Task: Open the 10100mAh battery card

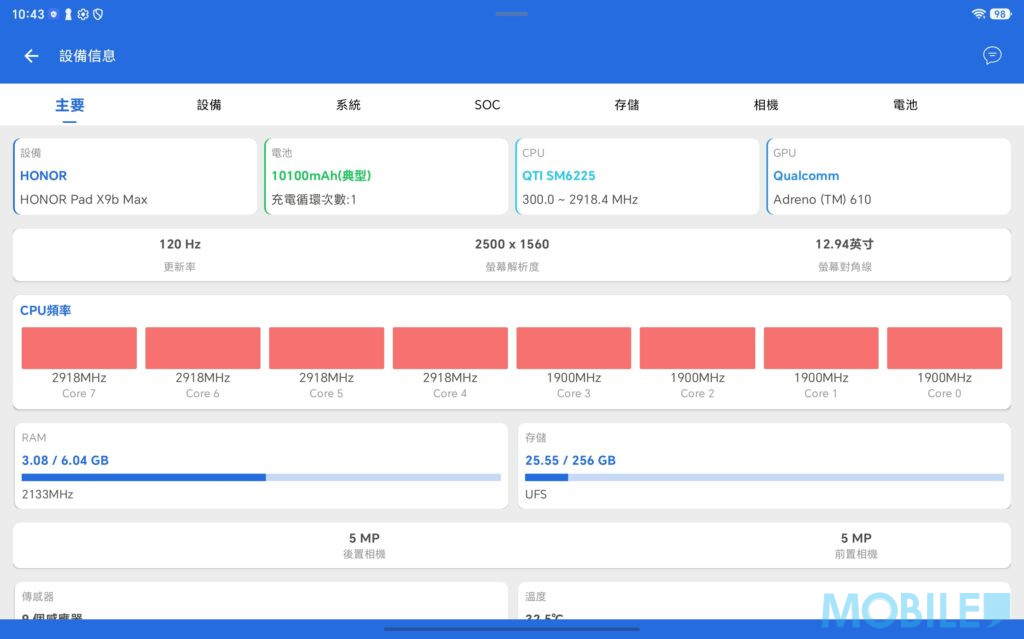Action: point(386,176)
